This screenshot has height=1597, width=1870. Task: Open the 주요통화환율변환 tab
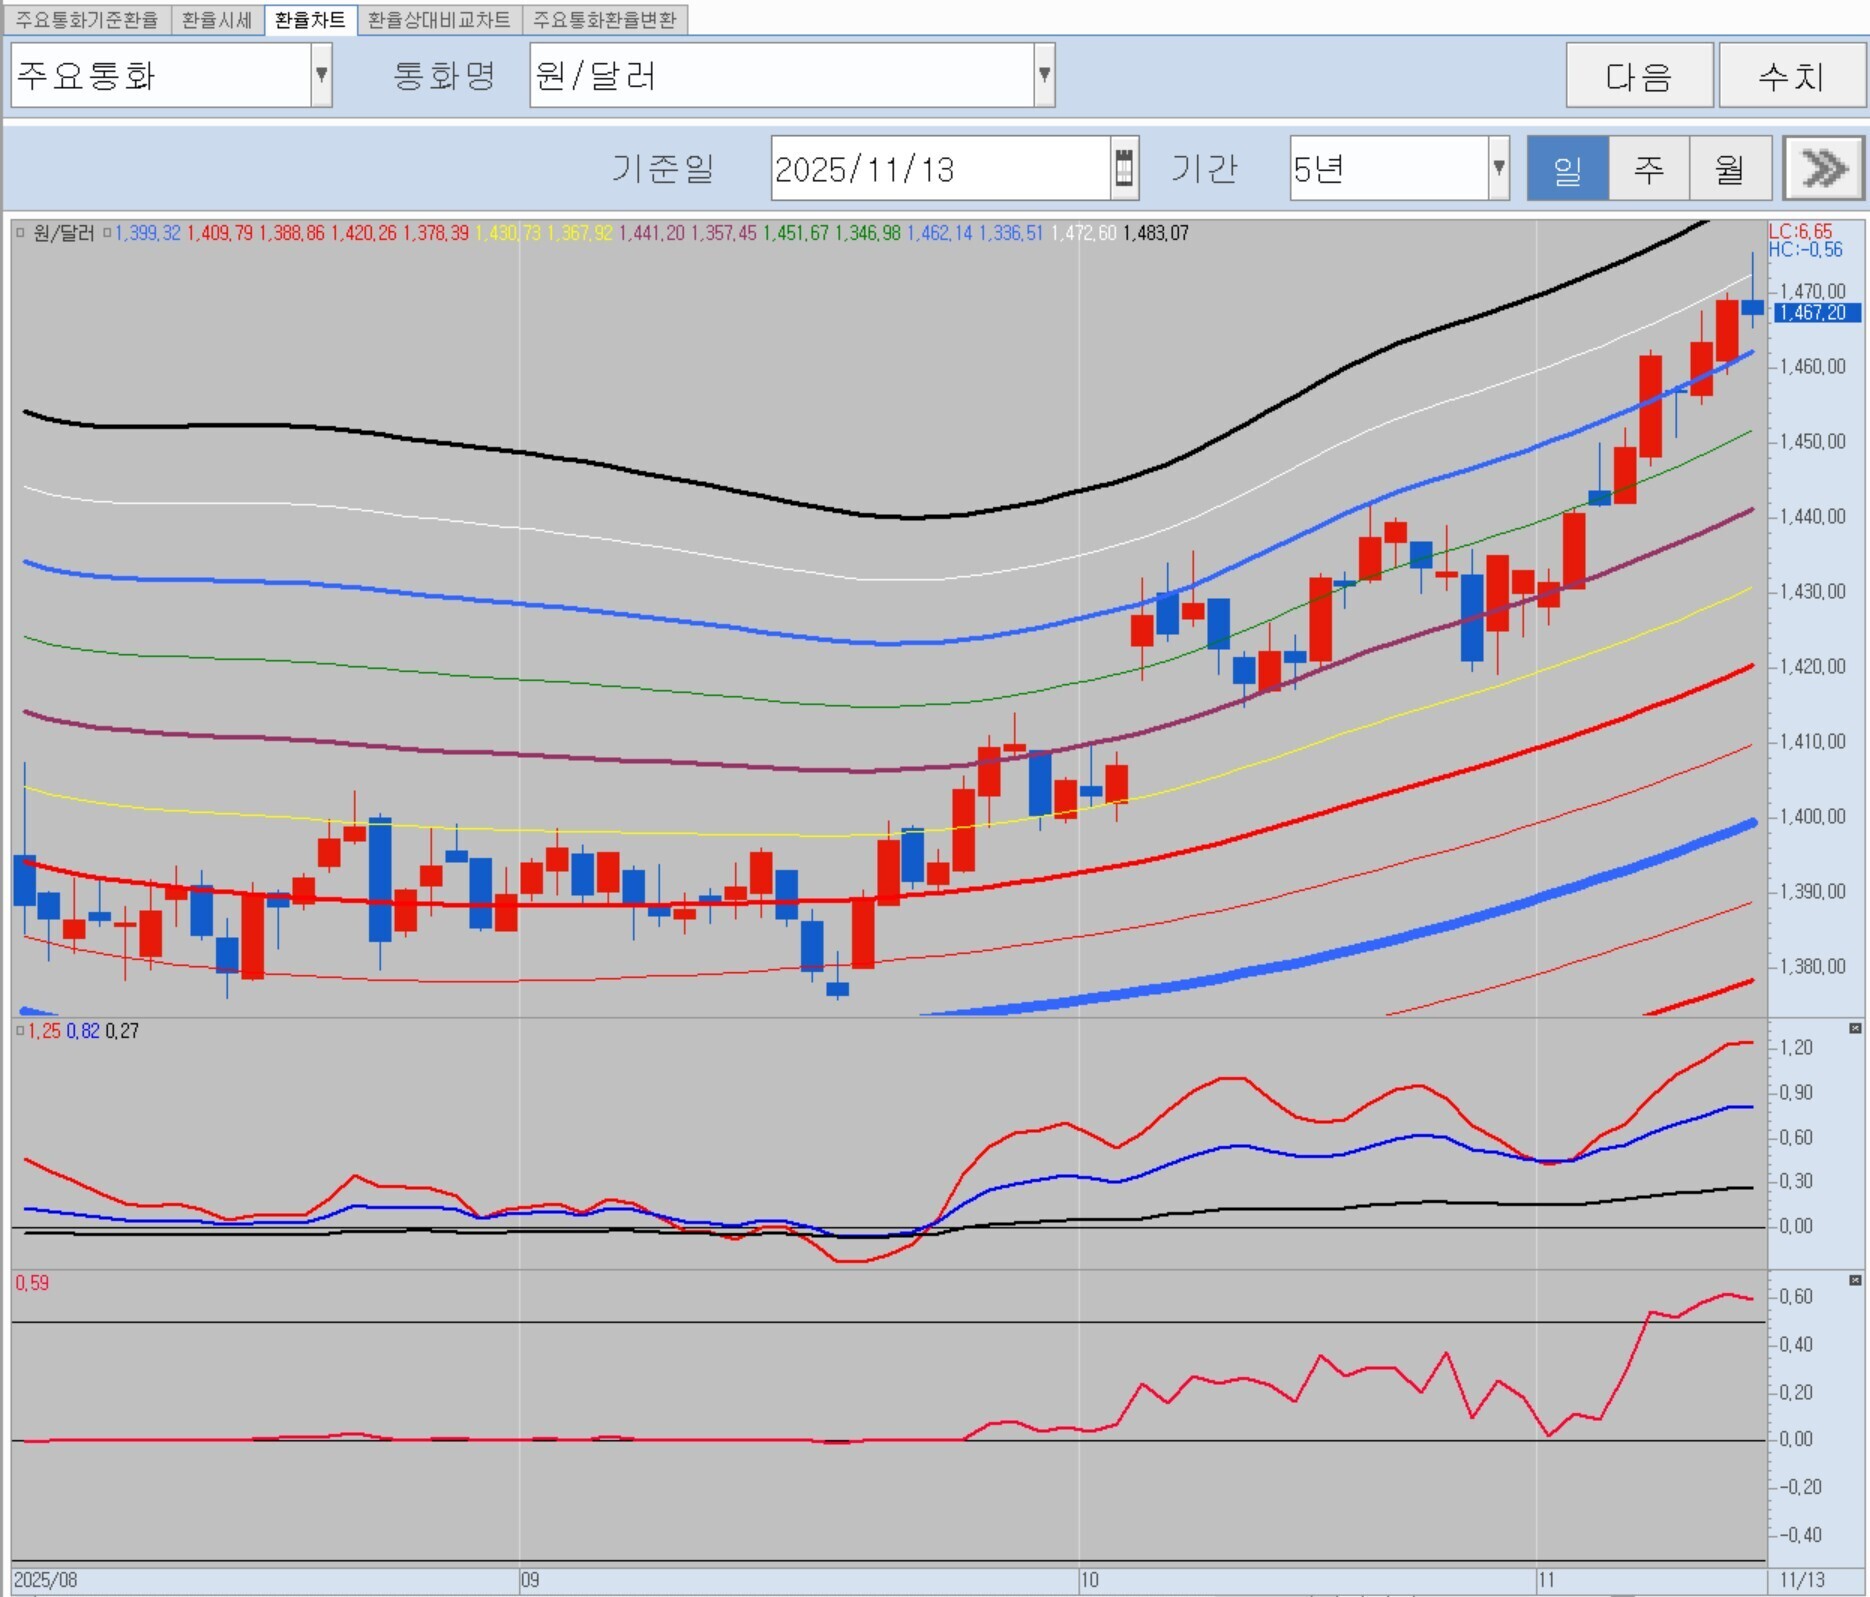point(605,20)
